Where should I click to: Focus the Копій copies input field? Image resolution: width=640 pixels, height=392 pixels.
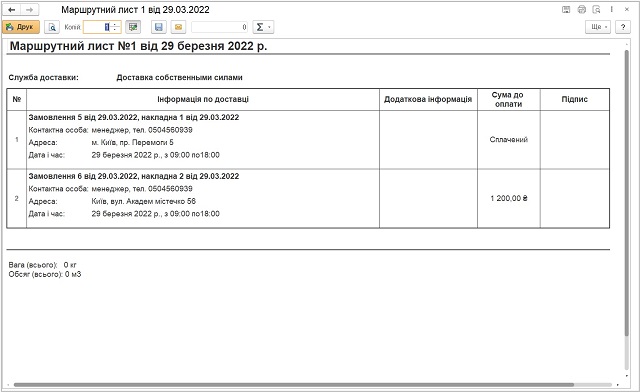point(97,27)
